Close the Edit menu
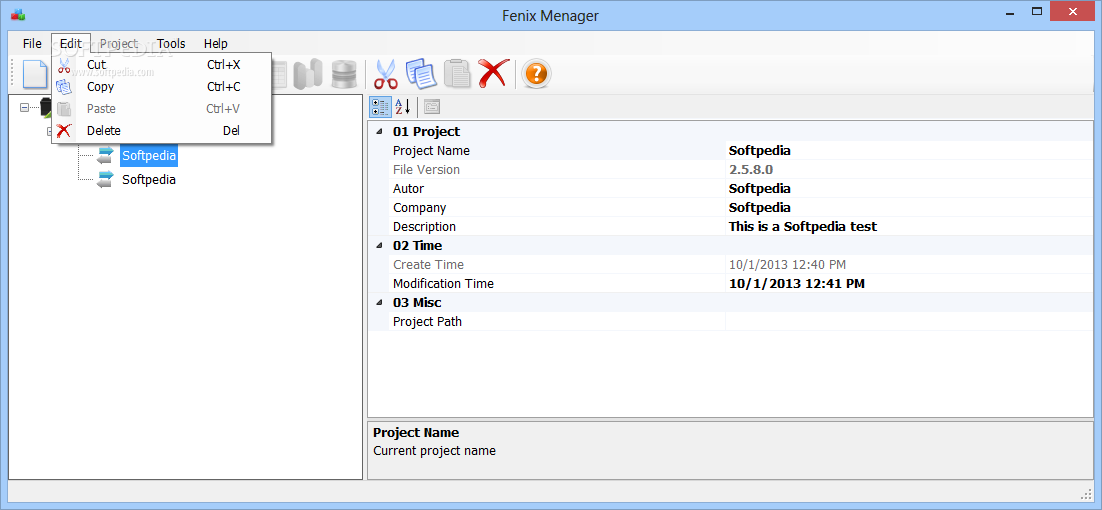 (71, 44)
